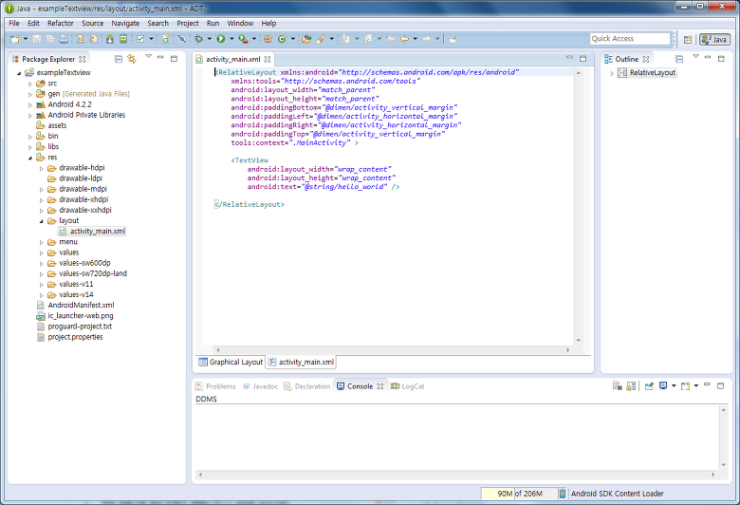
Task: Open Run configurations dropdown arrow
Action: pos(231,39)
